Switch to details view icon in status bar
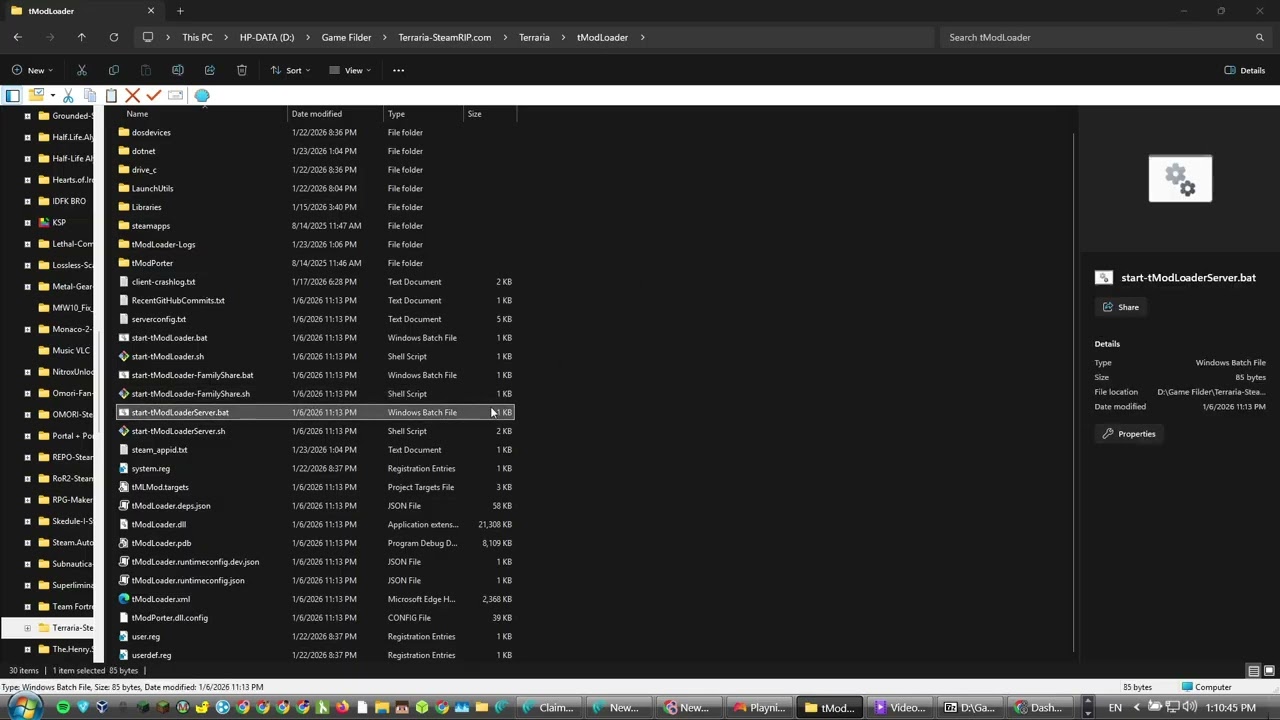 [x=1253, y=671]
